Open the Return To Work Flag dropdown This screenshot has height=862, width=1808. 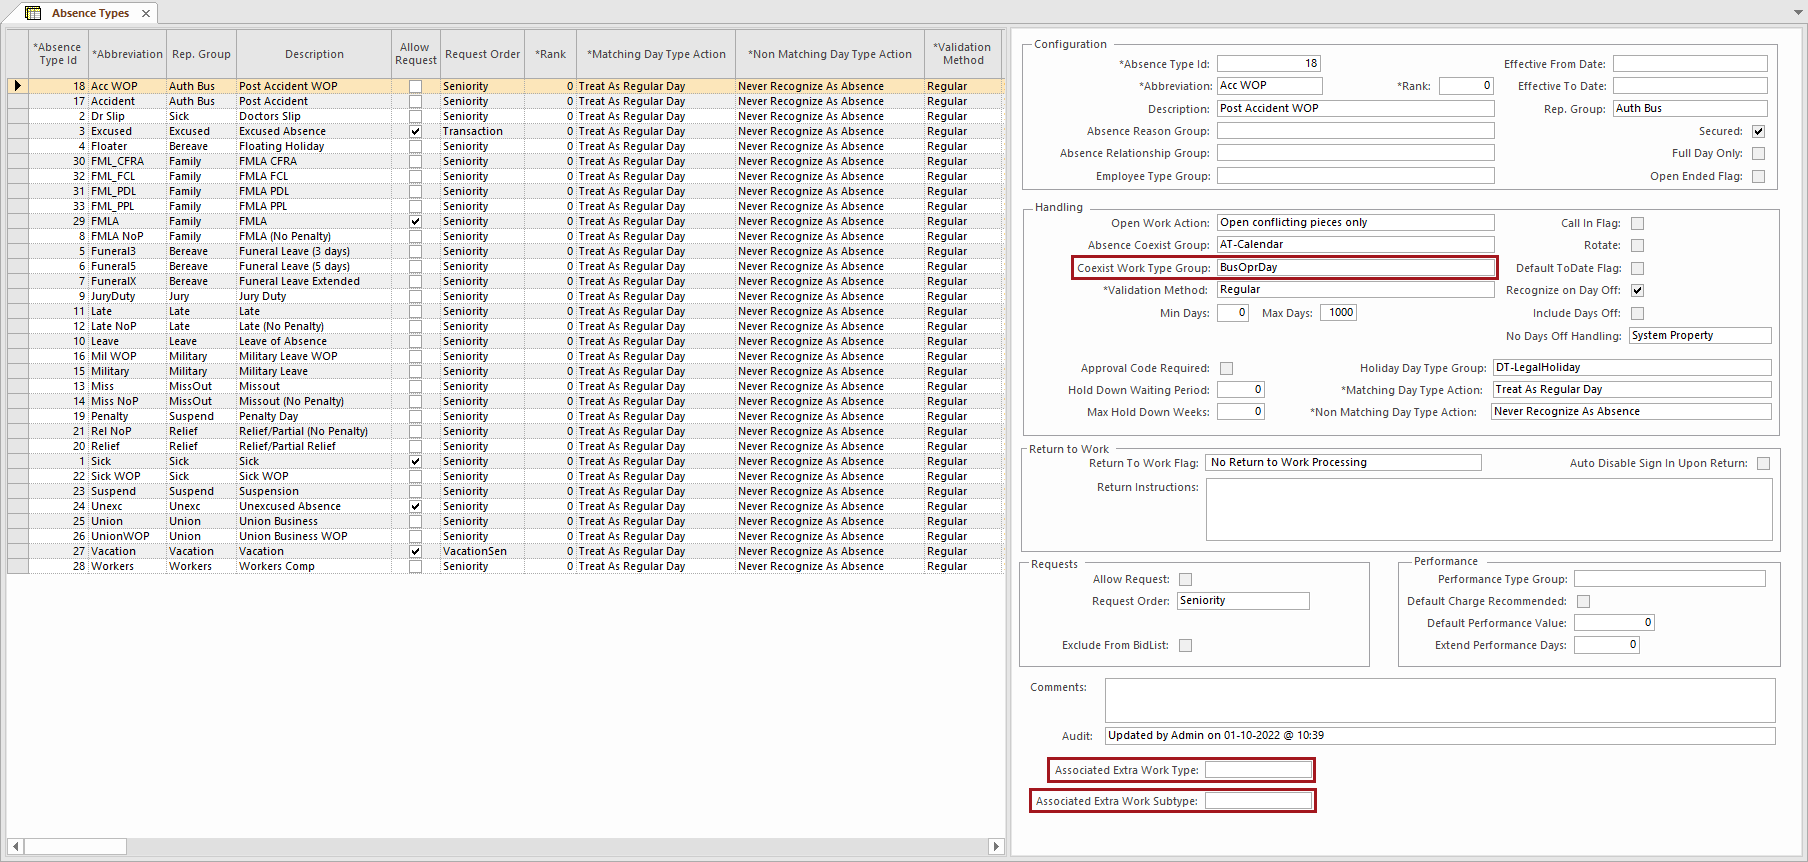(x=1343, y=462)
